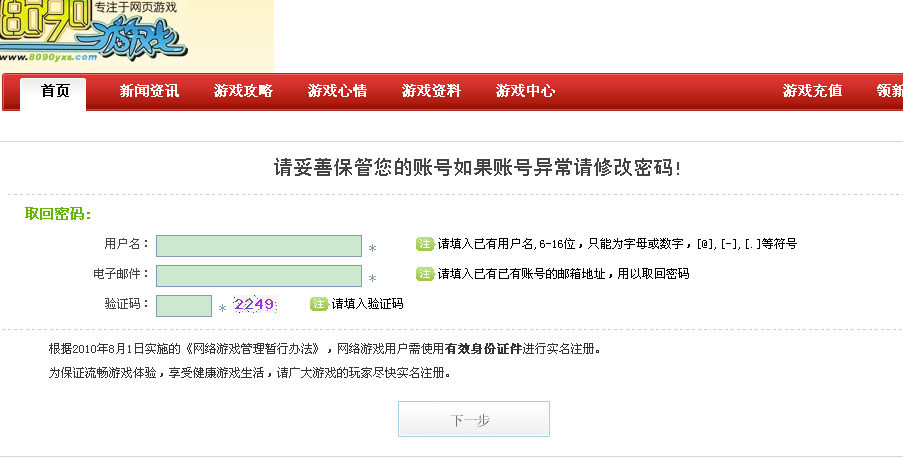Click into the 验证码 captcha input box

tap(183, 306)
